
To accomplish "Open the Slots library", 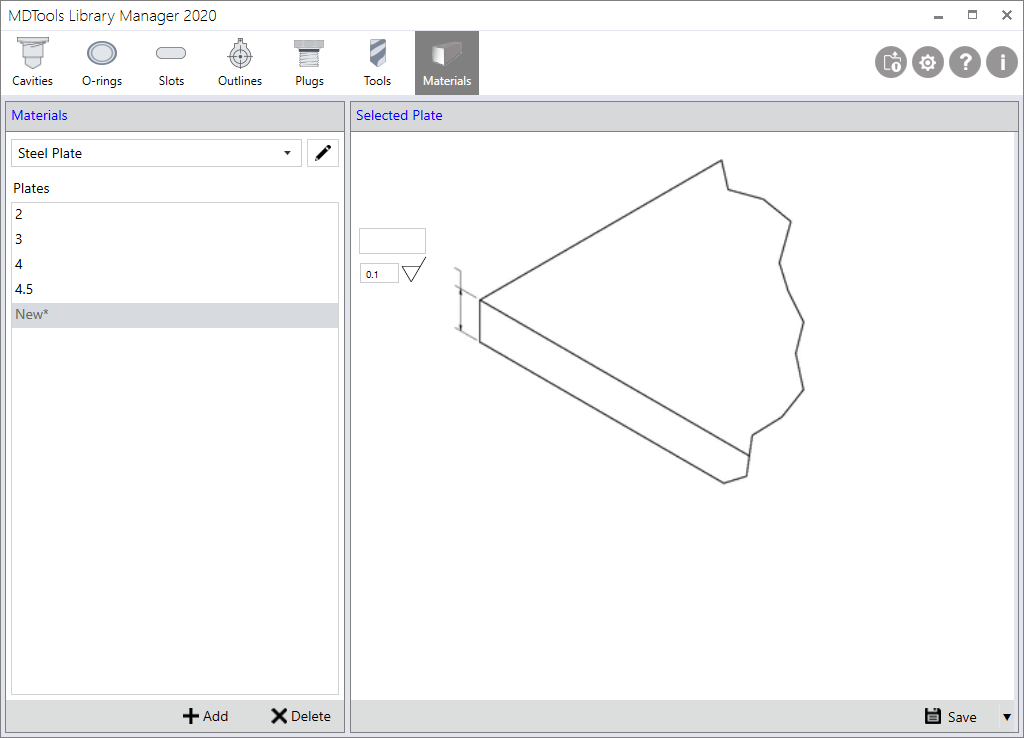I will click(x=171, y=63).
